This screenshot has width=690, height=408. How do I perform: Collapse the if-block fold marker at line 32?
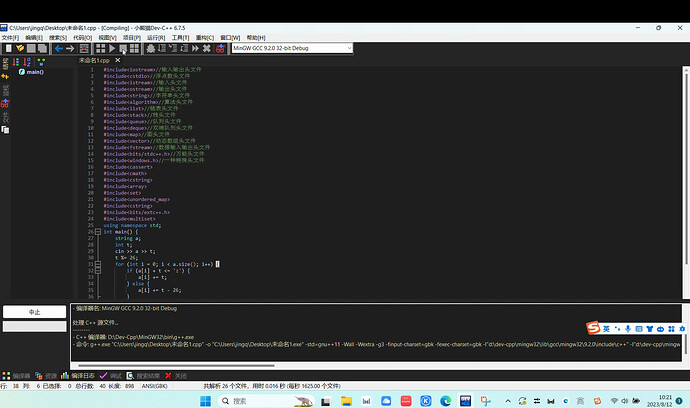[x=98, y=271]
